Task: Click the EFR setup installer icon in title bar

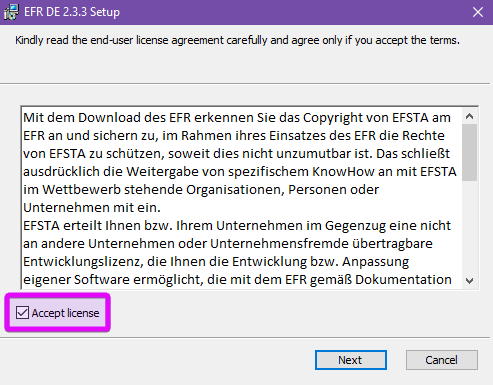Action: coord(11,12)
